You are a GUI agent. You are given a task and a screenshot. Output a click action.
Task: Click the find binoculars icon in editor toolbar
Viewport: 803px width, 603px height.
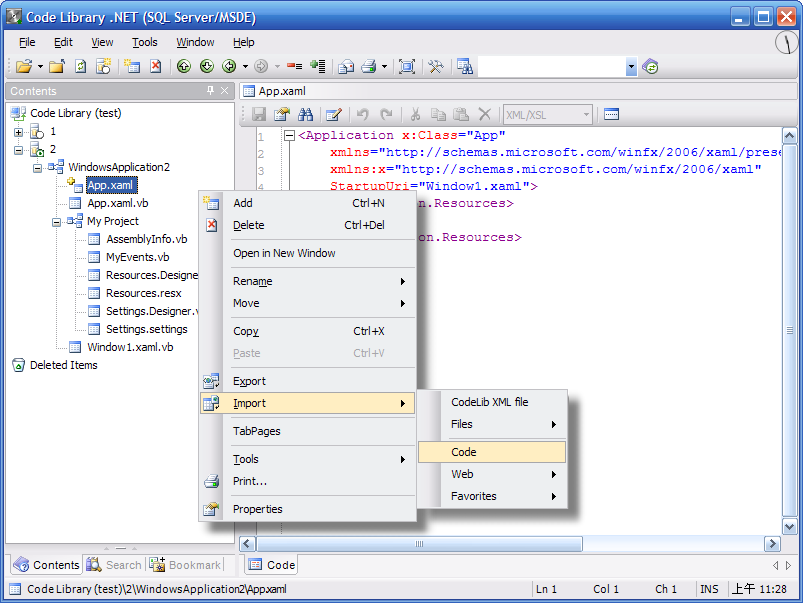[305, 114]
